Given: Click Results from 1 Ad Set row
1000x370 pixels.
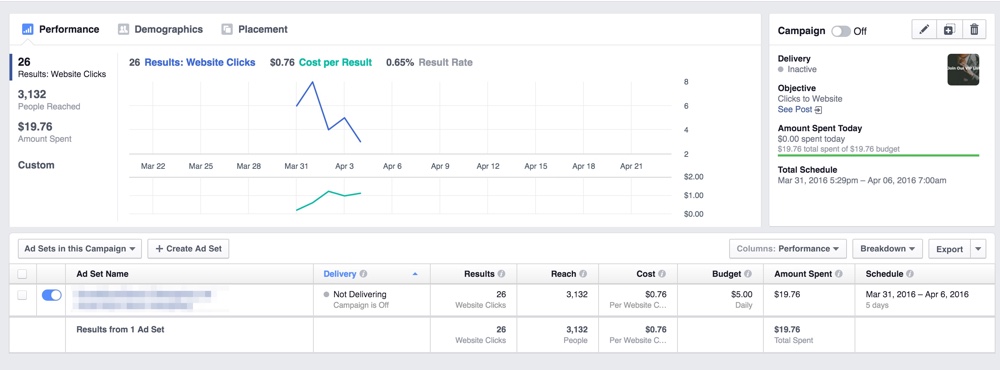Looking at the screenshot, I should click(121, 329).
